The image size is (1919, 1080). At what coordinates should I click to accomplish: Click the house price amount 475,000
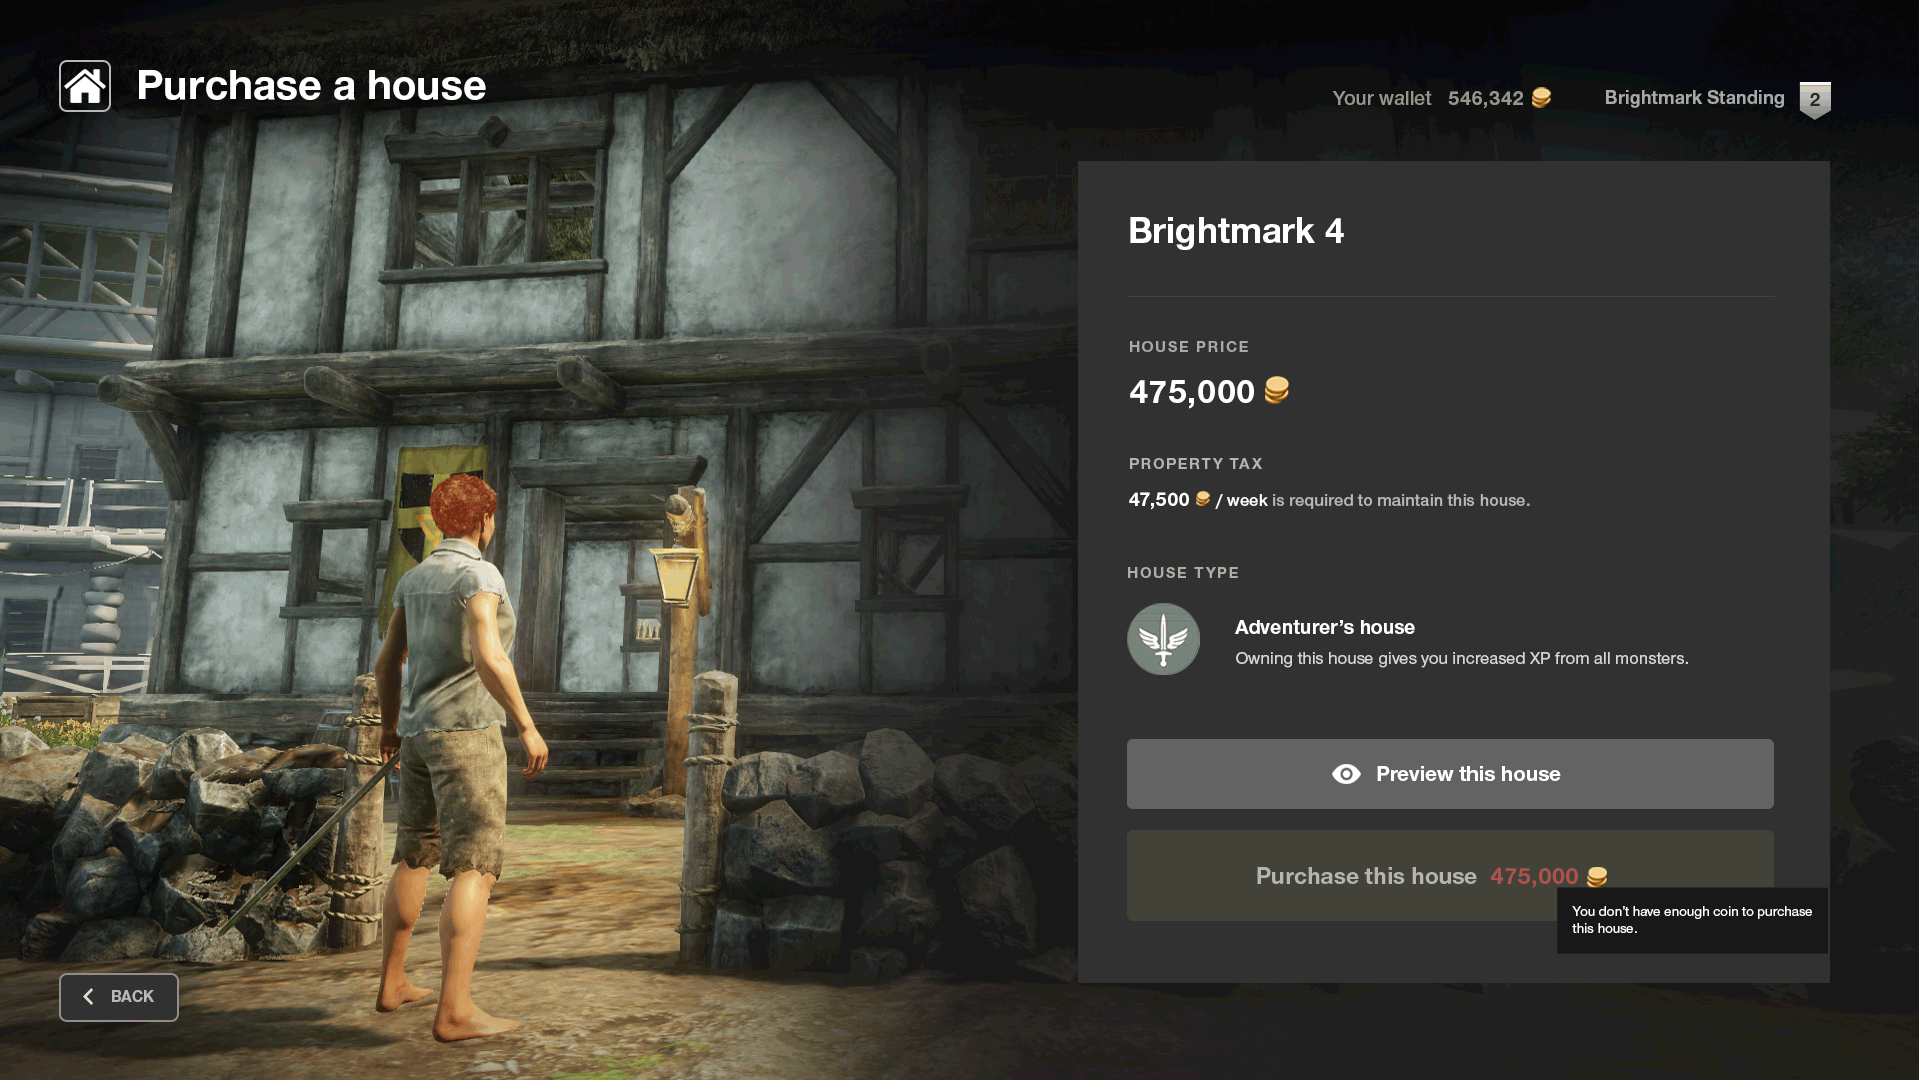pyautogui.click(x=1191, y=392)
